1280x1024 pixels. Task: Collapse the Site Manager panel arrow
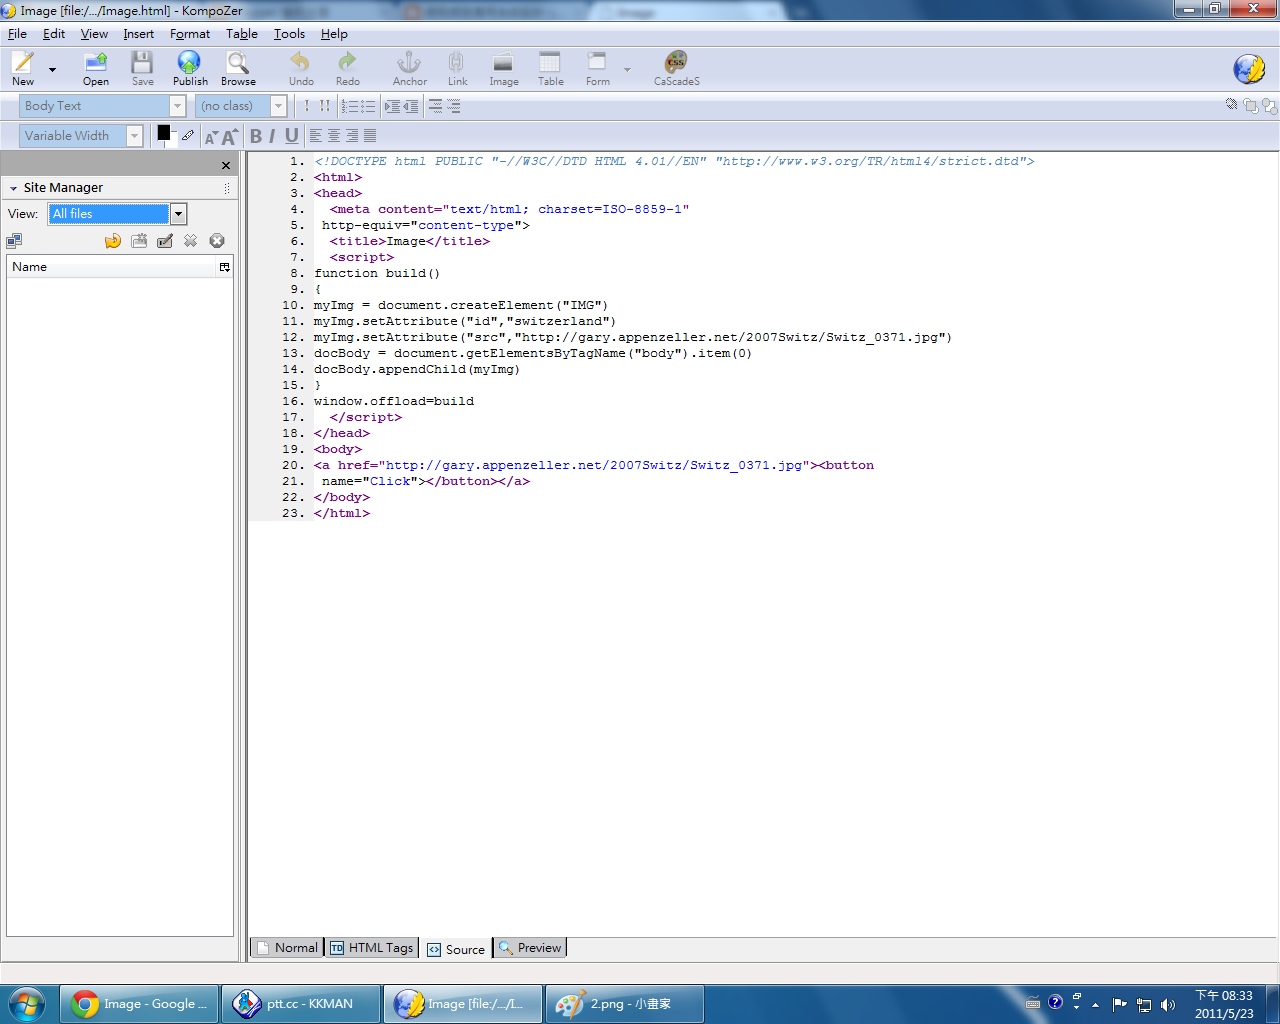(x=13, y=188)
